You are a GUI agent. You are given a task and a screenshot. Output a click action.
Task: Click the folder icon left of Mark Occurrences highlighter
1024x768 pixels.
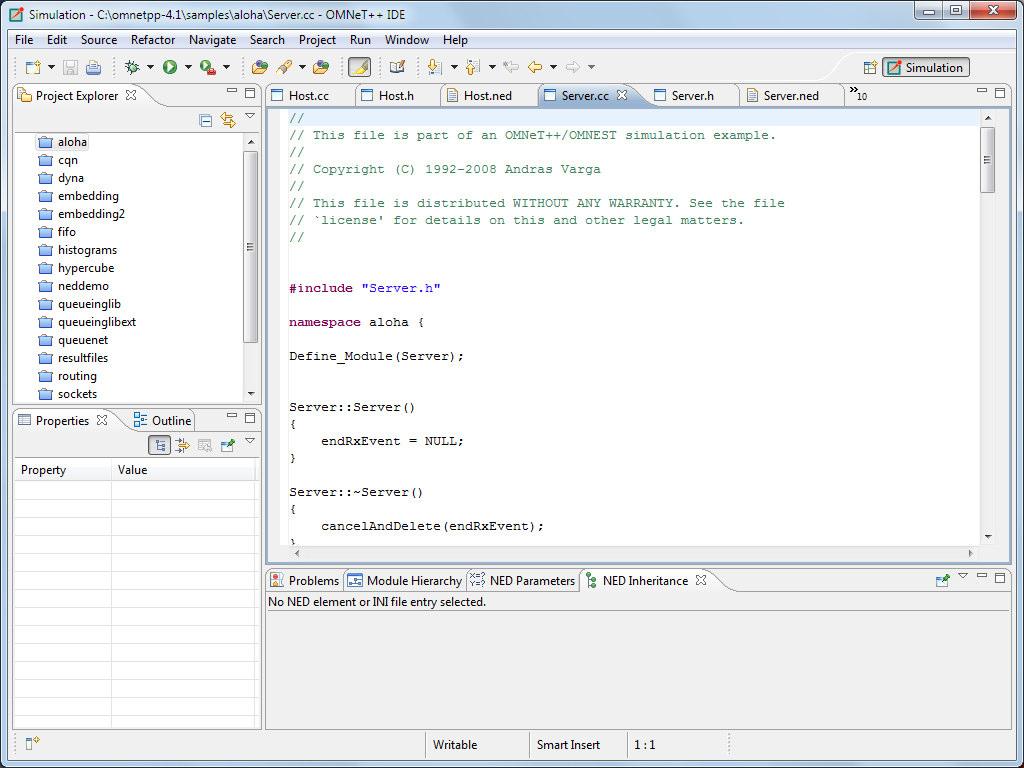pyautogui.click(x=321, y=67)
